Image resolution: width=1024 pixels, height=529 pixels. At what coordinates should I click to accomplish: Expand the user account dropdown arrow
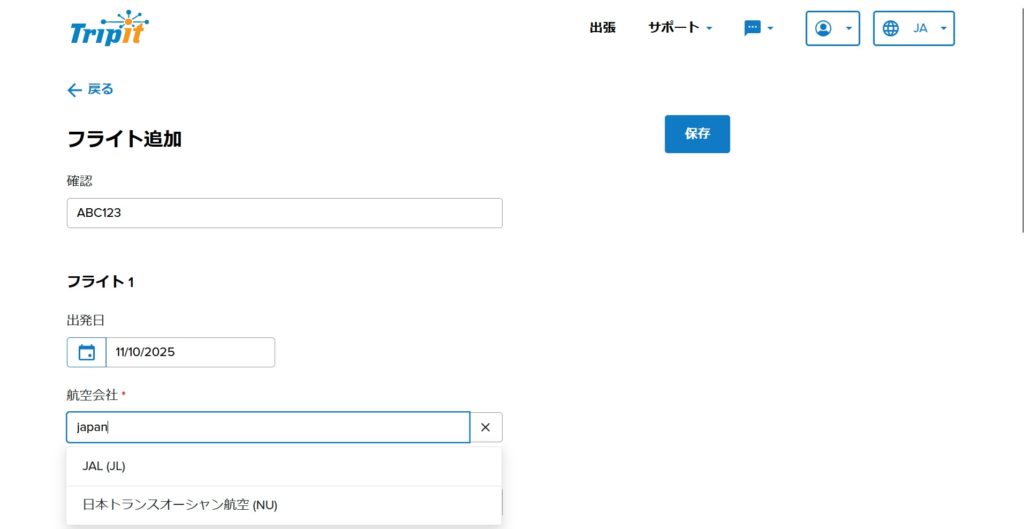coord(848,28)
